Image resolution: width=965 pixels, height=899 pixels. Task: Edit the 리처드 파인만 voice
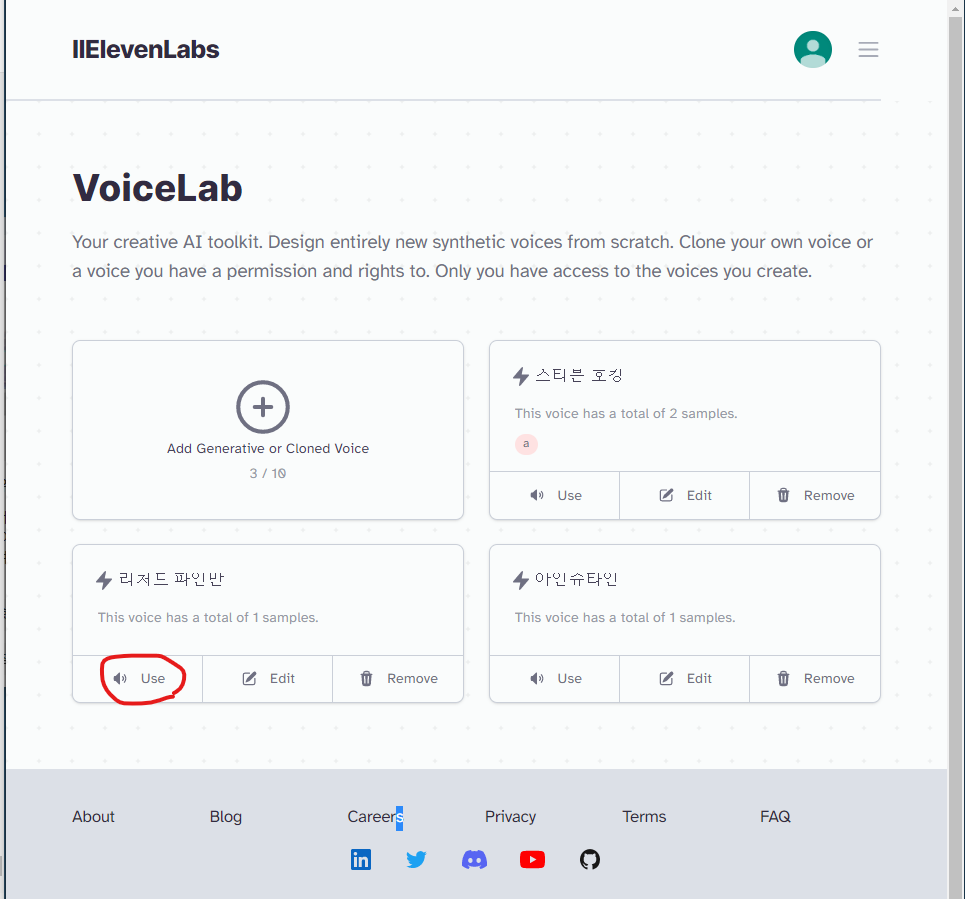click(x=268, y=679)
